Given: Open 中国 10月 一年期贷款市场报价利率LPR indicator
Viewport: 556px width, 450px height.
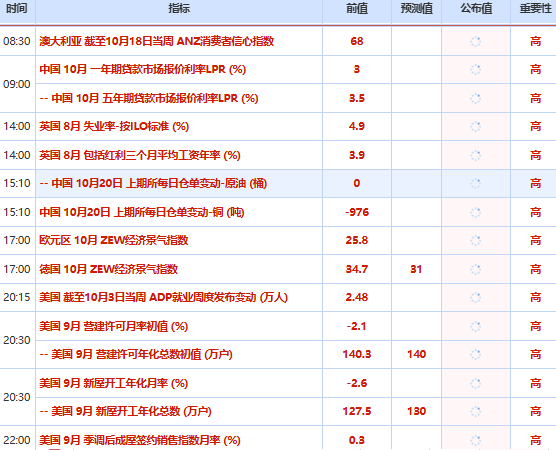Looking at the screenshot, I should [x=143, y=69].
